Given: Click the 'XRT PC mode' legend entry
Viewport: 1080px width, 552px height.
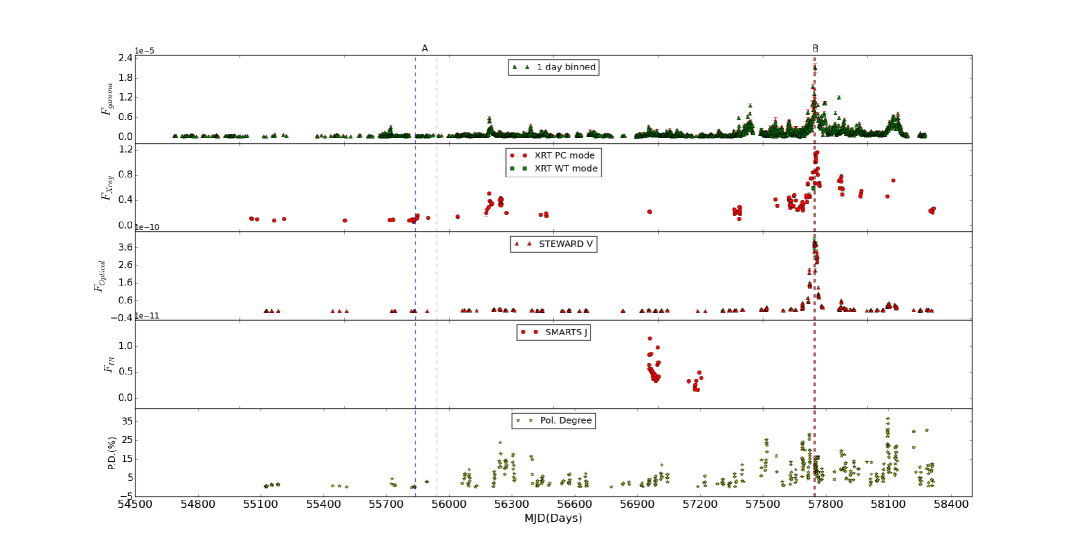Looking at the screenshot, I should pos(565,156).
